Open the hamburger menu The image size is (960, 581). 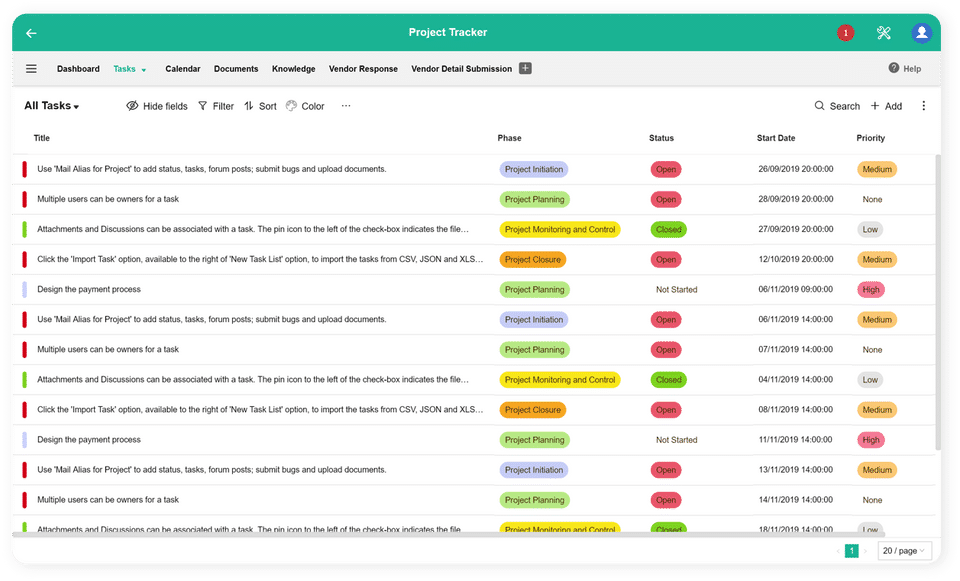31,69
